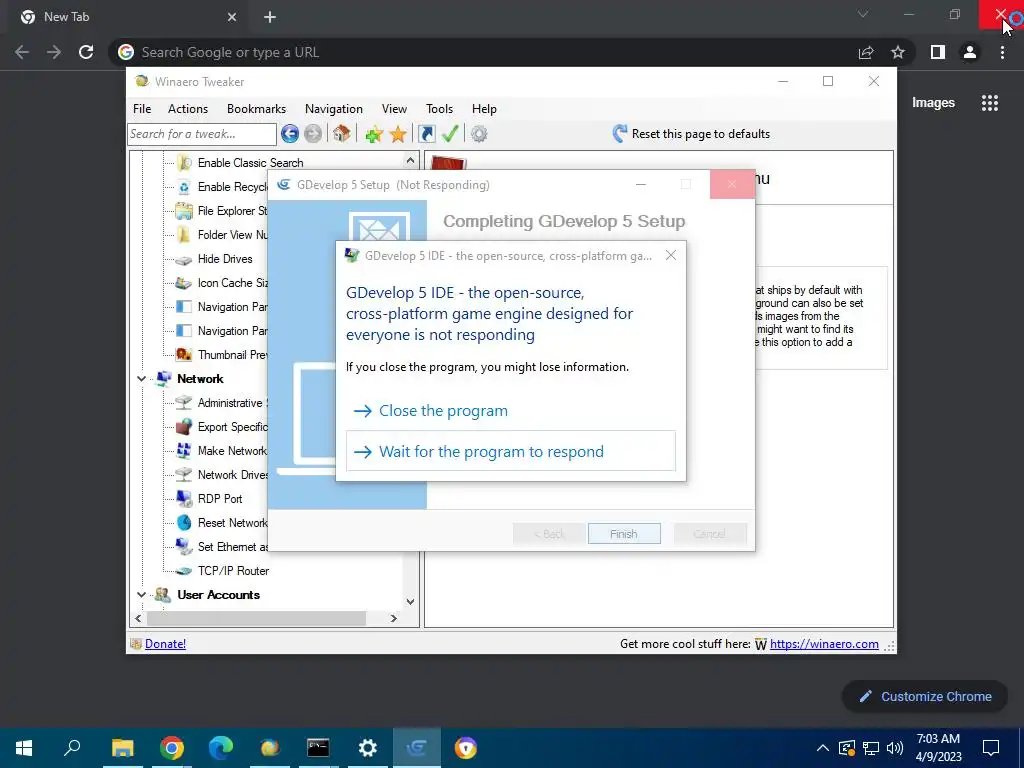Open the notification center icon
Image resolution: width=1024 pixels, height=768 pixels.
[x=991, y=748]
